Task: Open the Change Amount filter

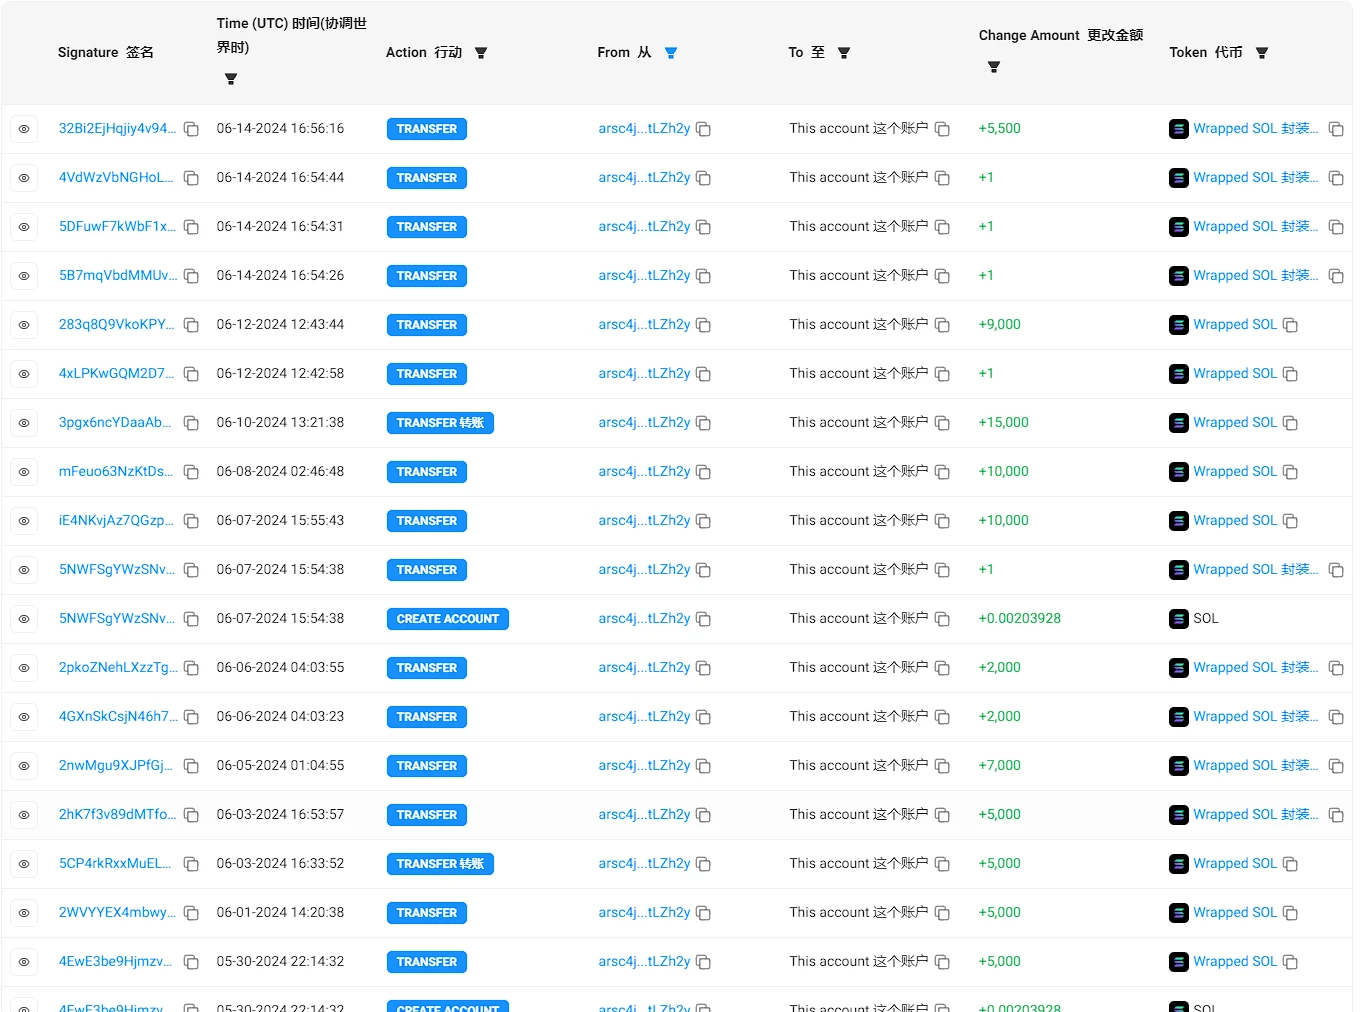Action: 993,66
